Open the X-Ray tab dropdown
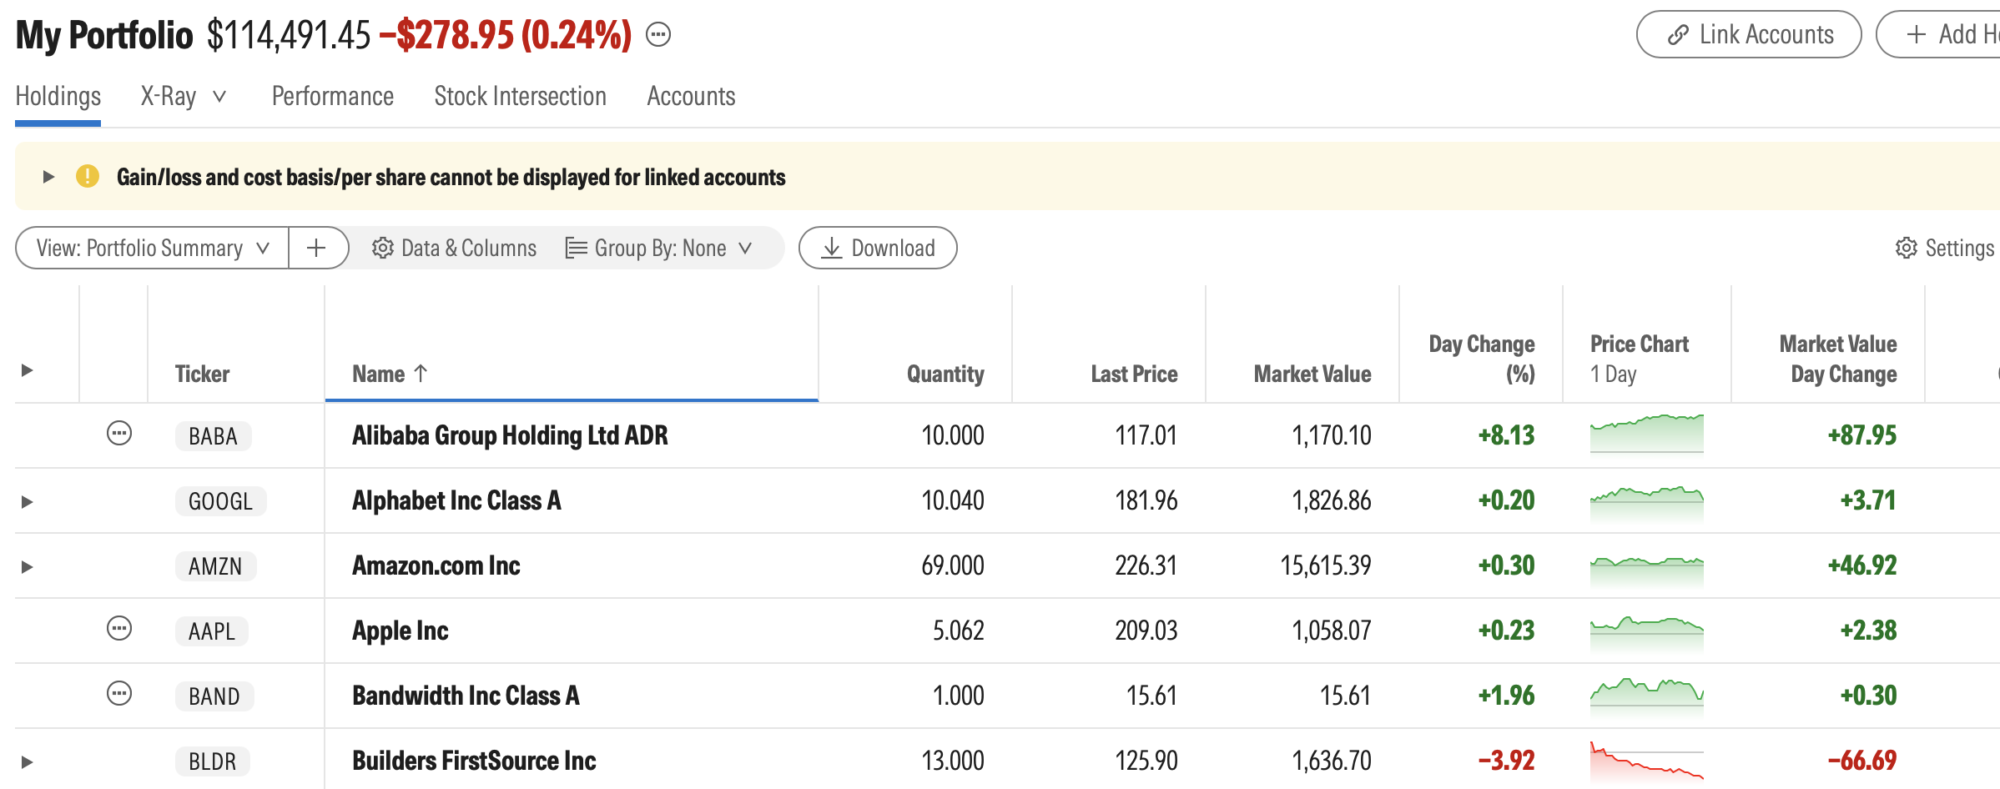The height and width of the screenshot is (789, 2000). [184, 96]
